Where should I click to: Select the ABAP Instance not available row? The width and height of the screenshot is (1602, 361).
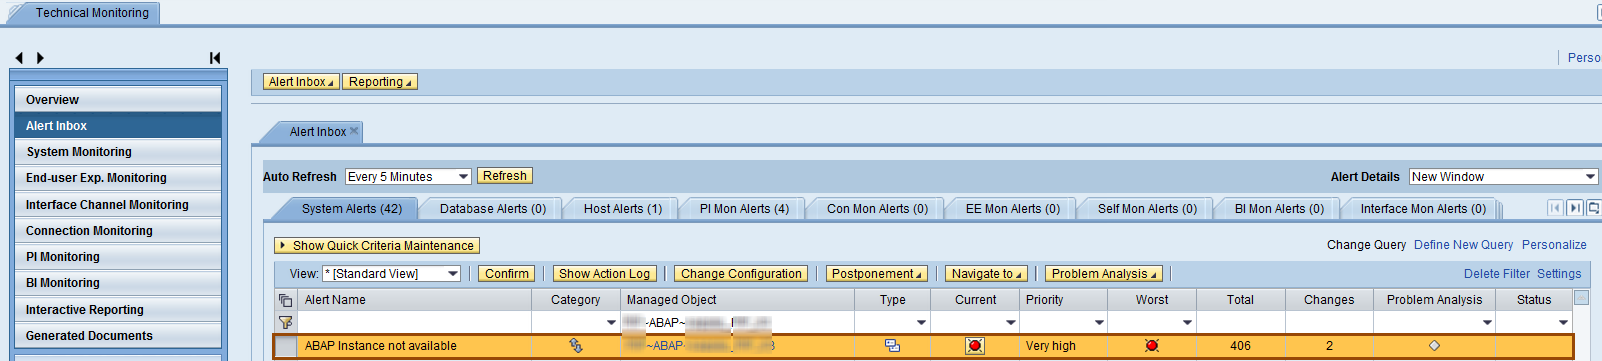point(286,346)
